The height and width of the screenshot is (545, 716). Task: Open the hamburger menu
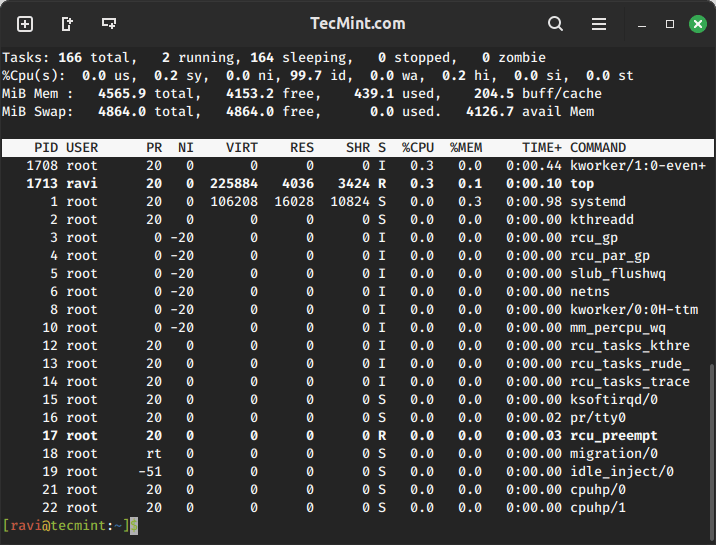pyautogui.click(x=599, y=24)
